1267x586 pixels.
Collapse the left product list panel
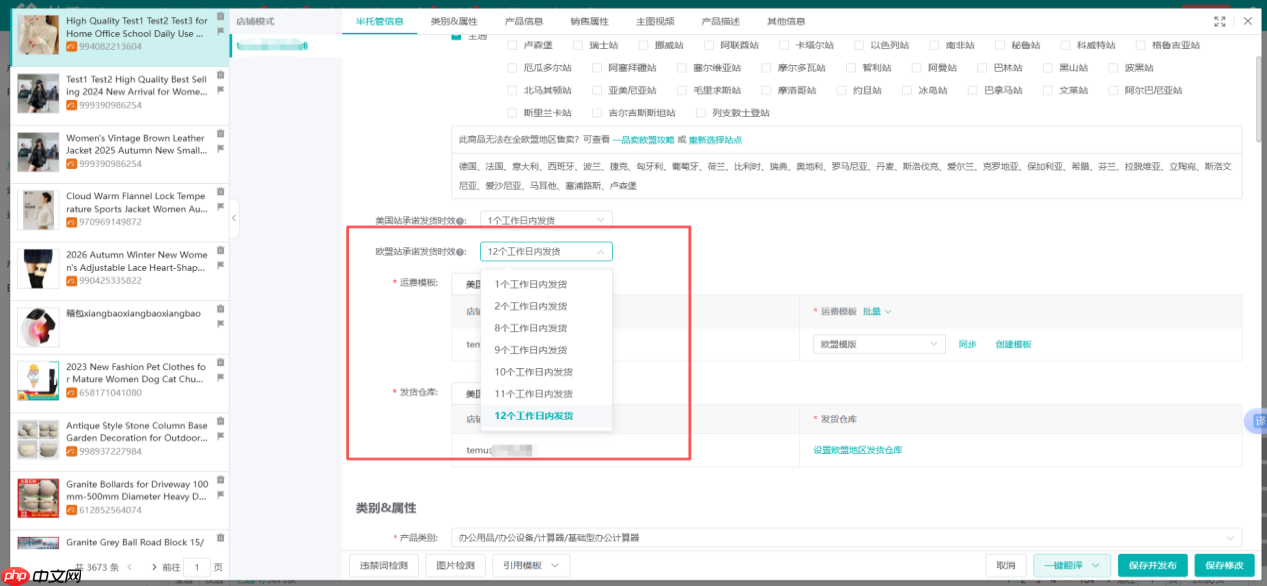coord(233,217)
